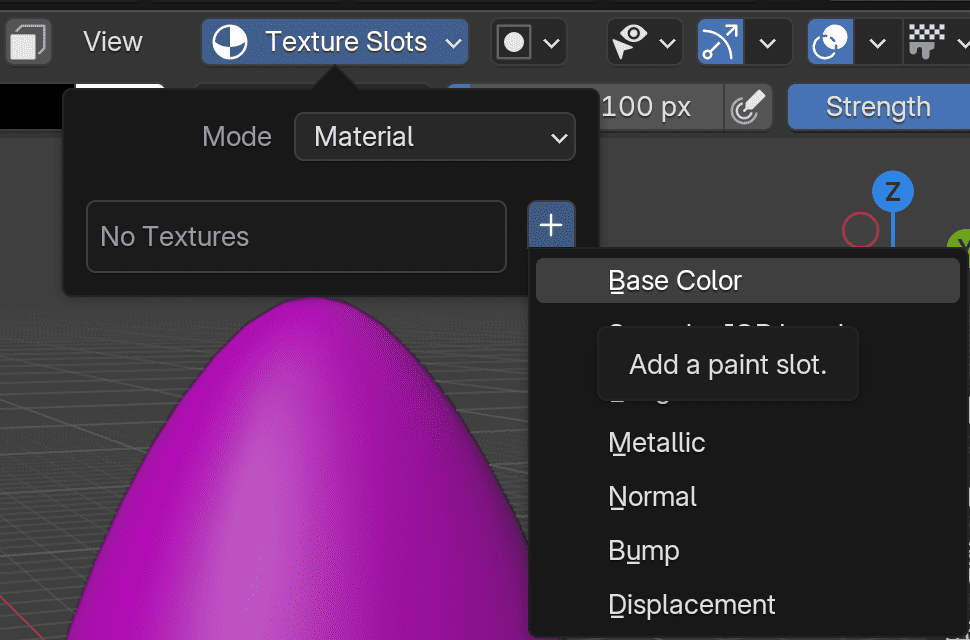Choose Metallic from the slot menu

pyautogui.click(x=747, y=443)
